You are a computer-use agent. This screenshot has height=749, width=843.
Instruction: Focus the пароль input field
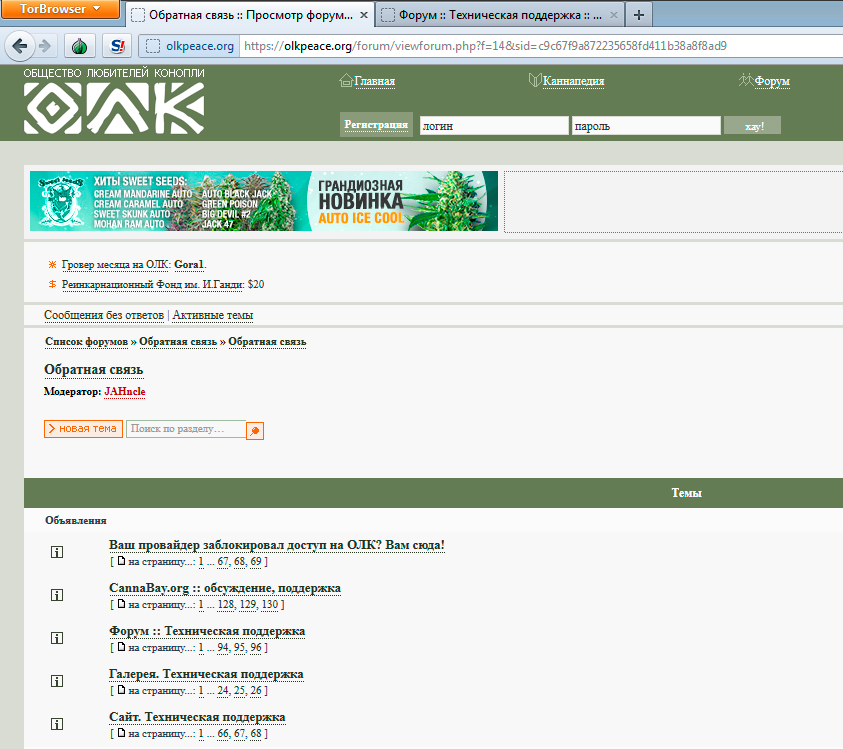tap(646, 126)
